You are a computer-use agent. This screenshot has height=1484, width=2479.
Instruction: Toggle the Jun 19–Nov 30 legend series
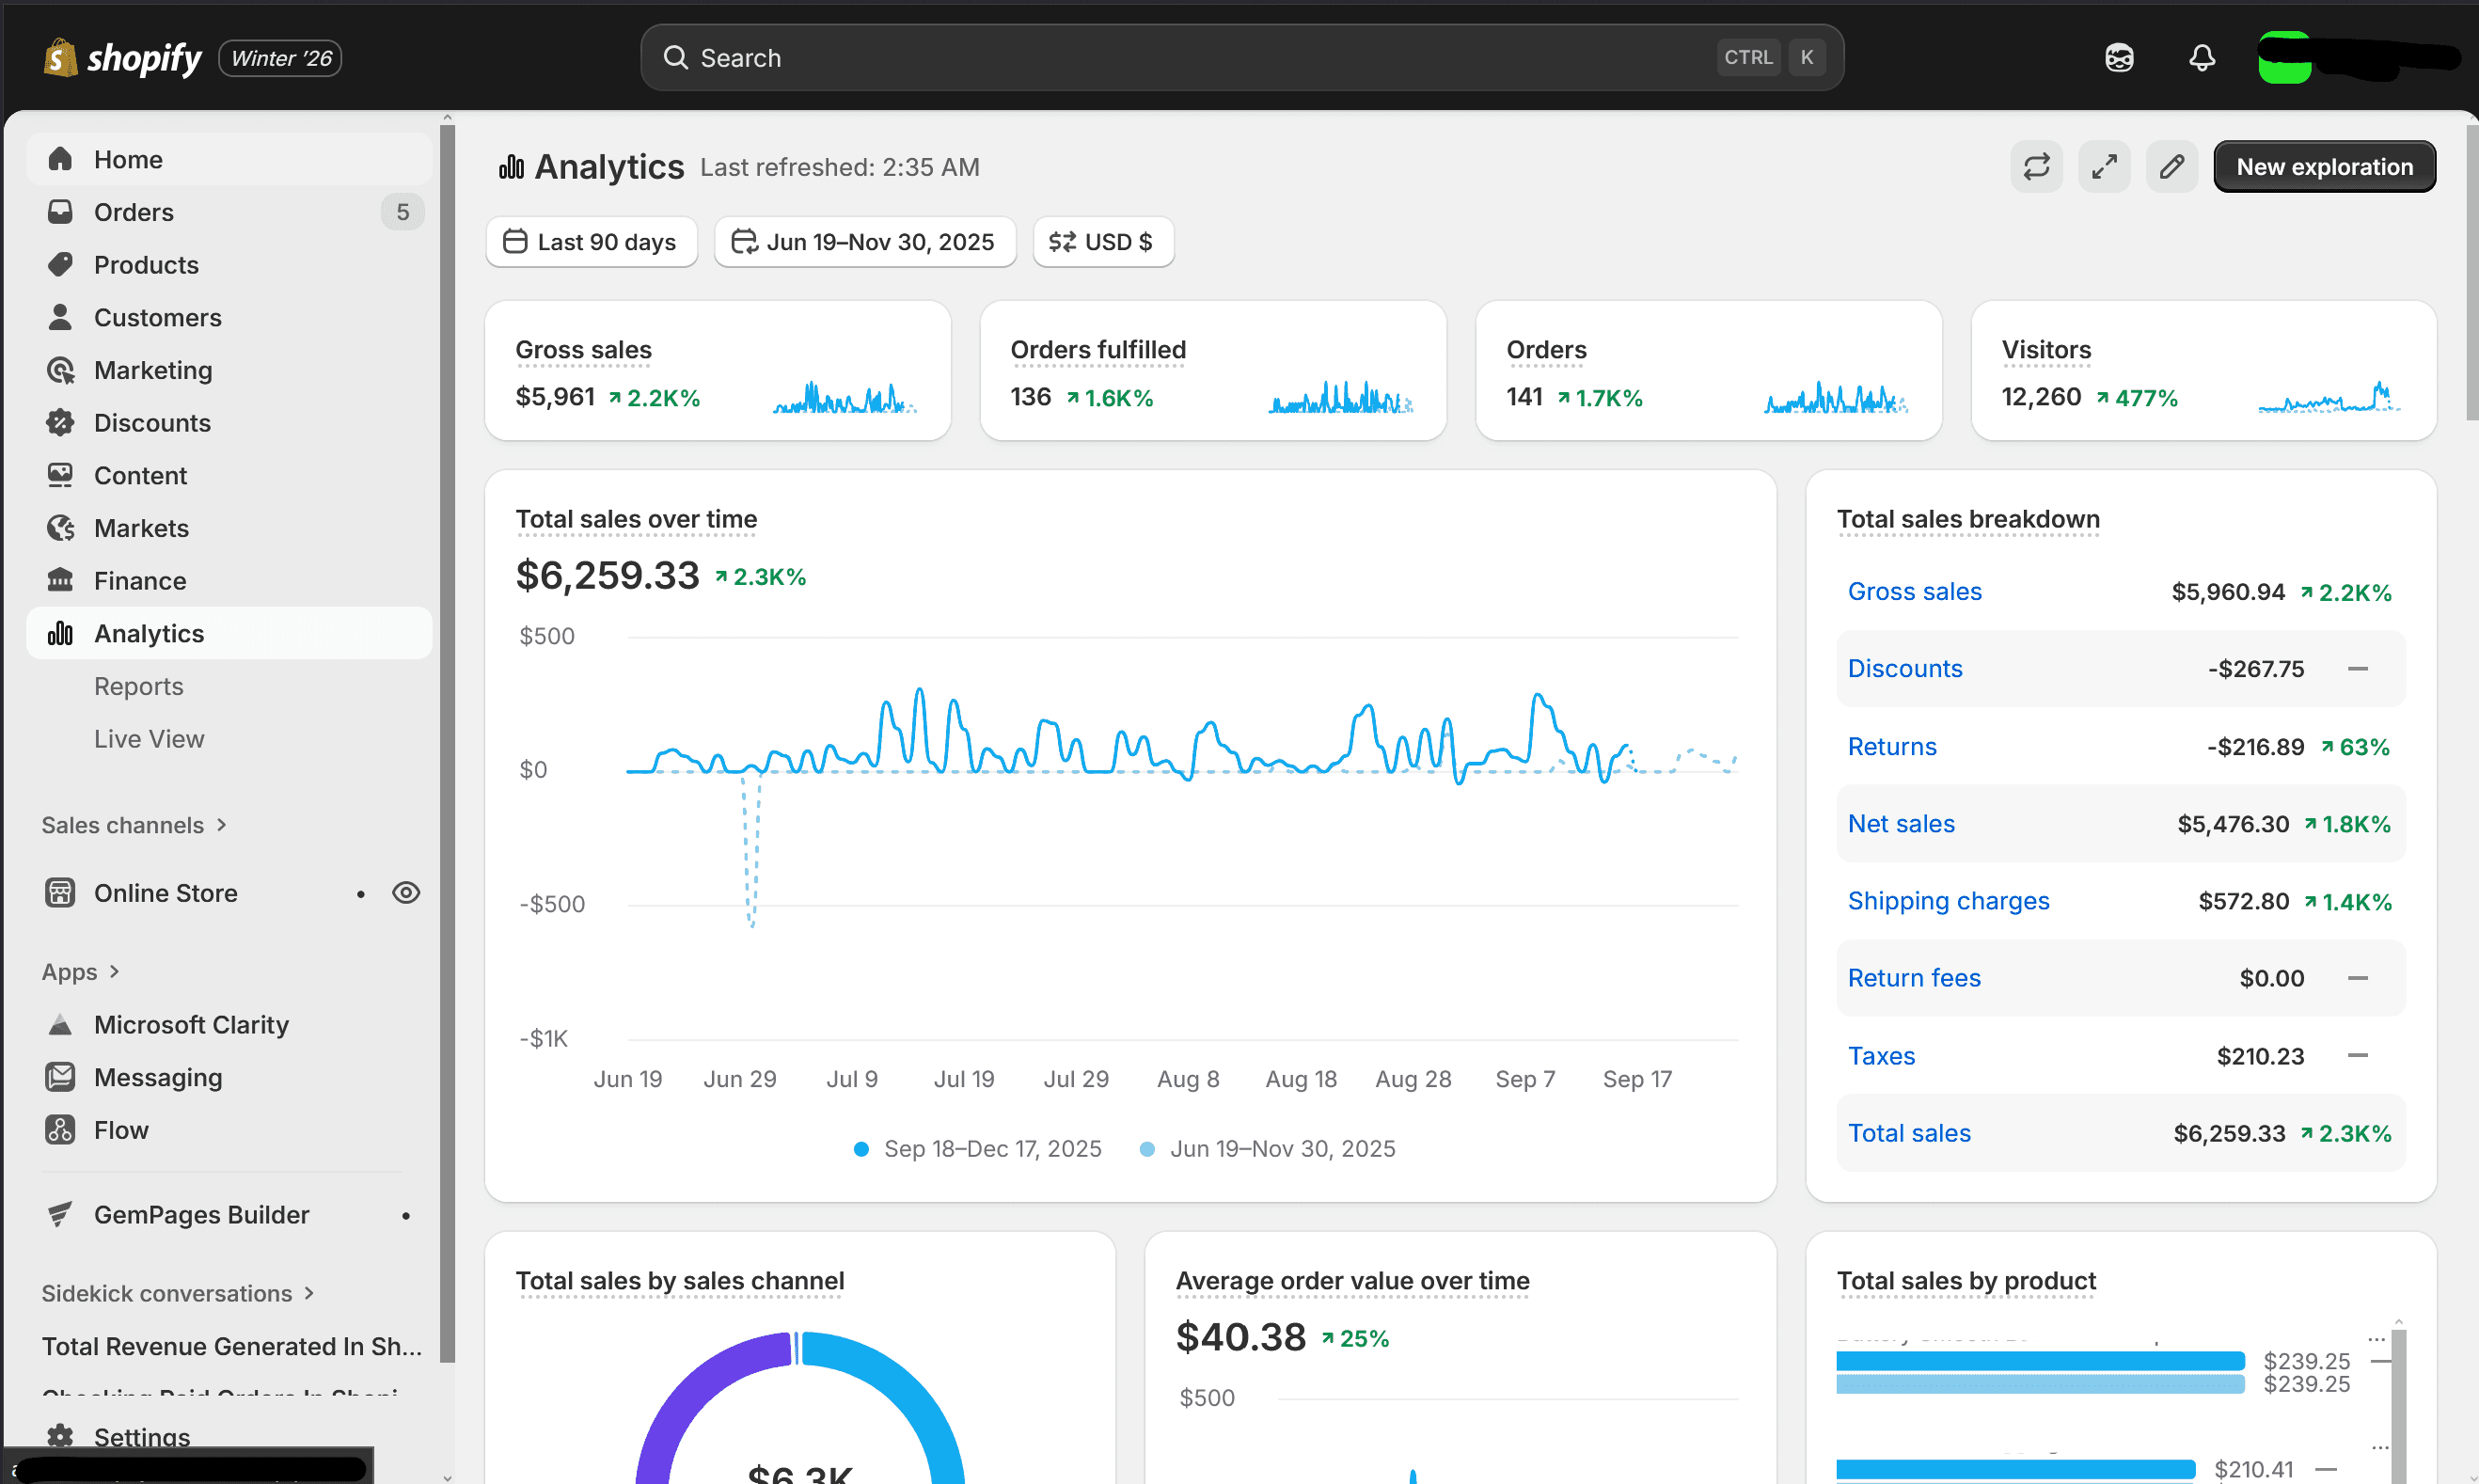coord(1268,1149)
